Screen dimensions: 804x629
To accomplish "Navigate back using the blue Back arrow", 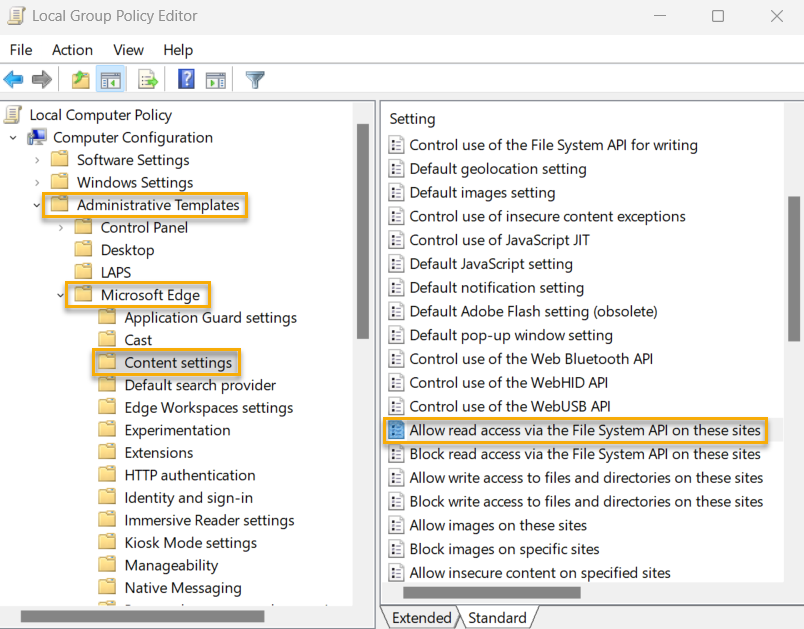I will click(x=14, y=79).
